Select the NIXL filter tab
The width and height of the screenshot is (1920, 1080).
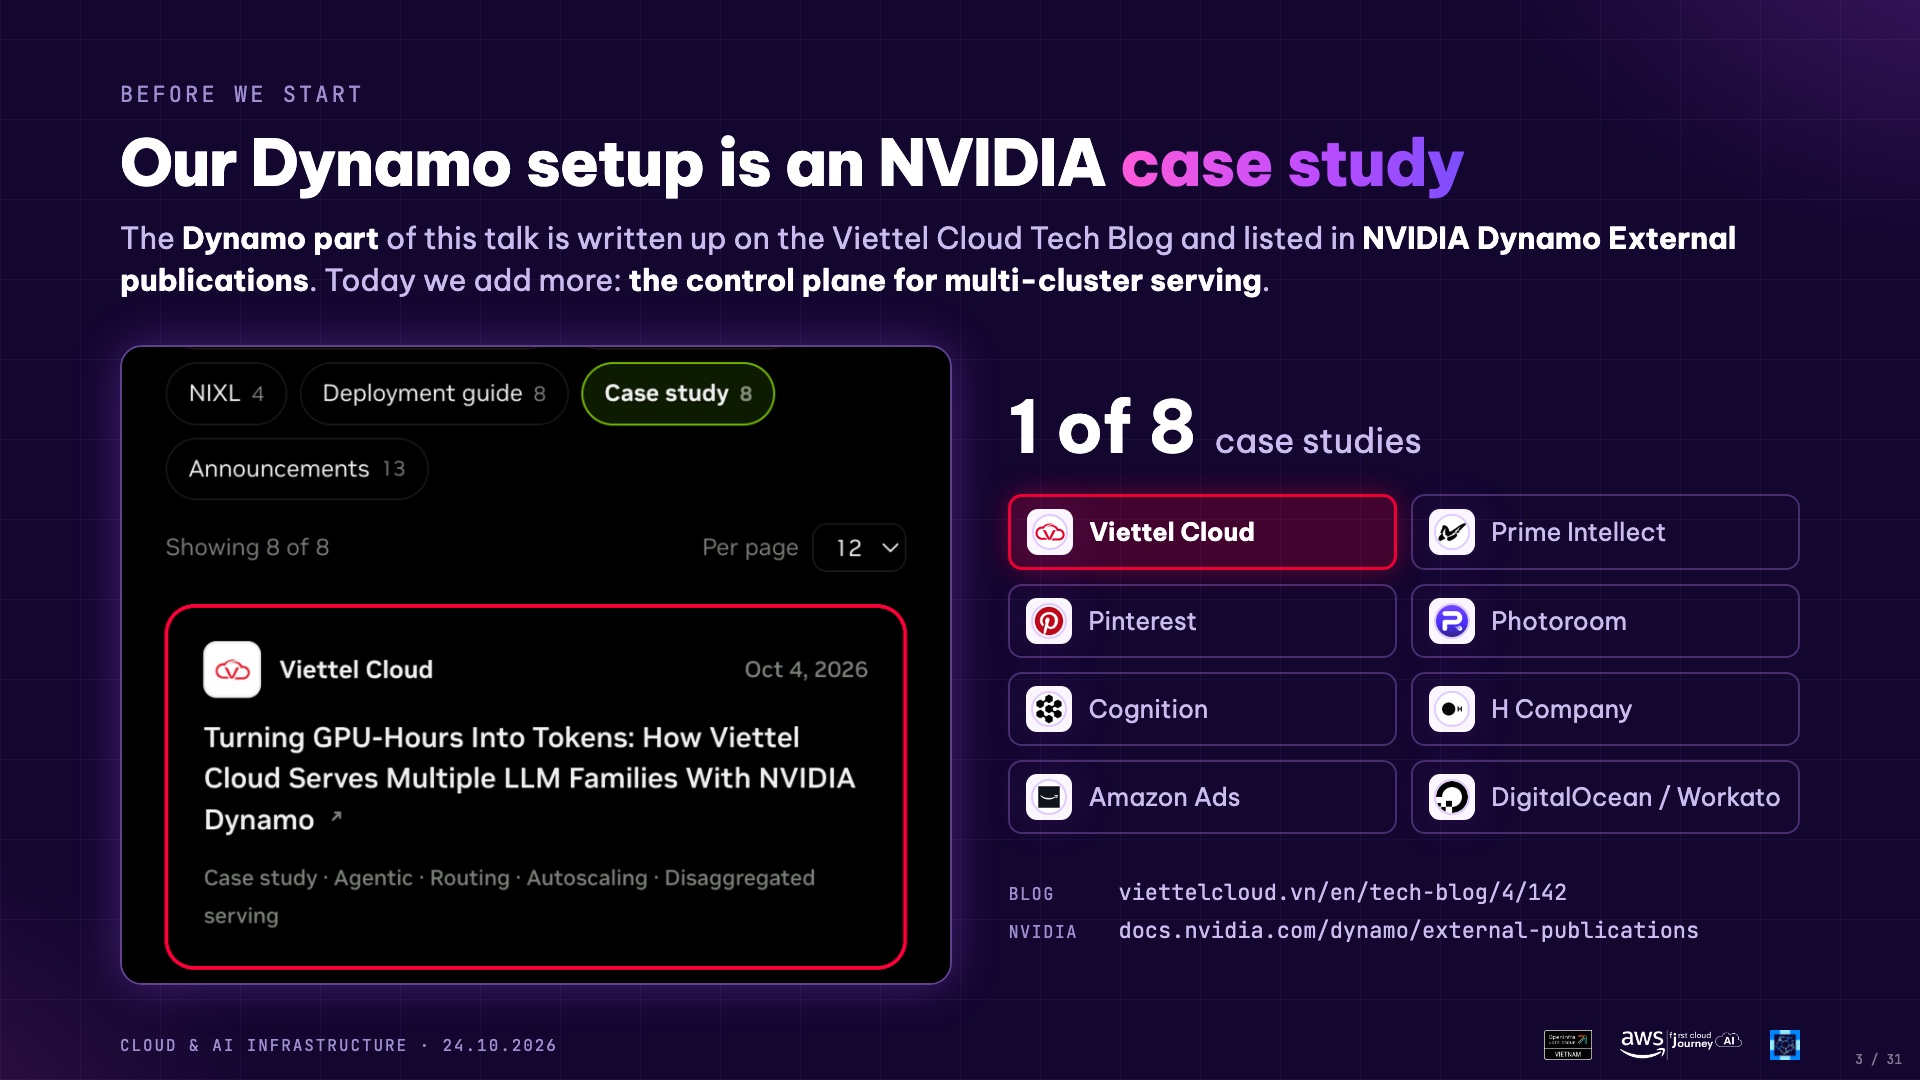[227, 393]
